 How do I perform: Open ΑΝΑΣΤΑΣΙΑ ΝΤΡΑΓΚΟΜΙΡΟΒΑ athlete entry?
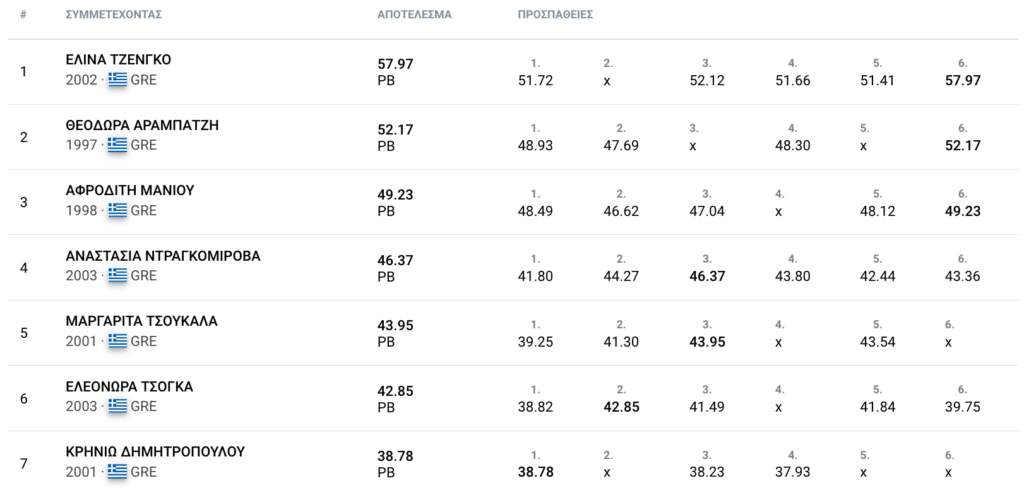(x=163, y=256)
